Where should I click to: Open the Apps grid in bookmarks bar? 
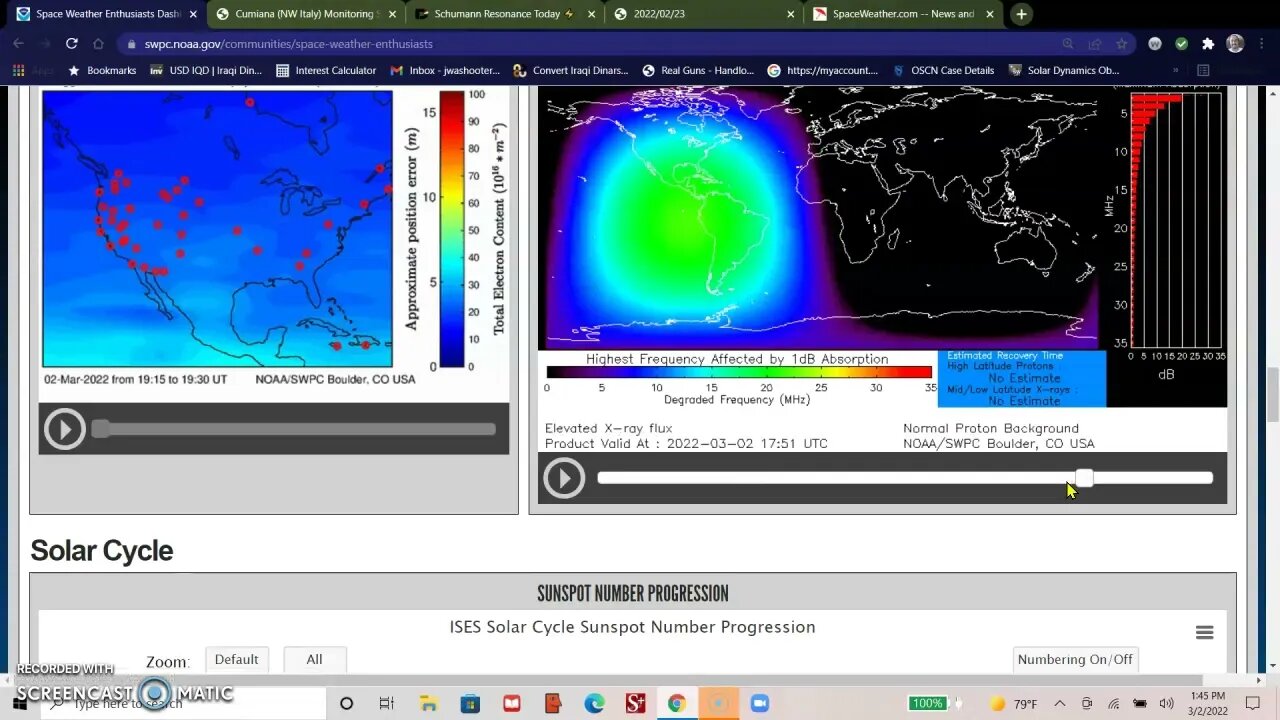(32, 71)
